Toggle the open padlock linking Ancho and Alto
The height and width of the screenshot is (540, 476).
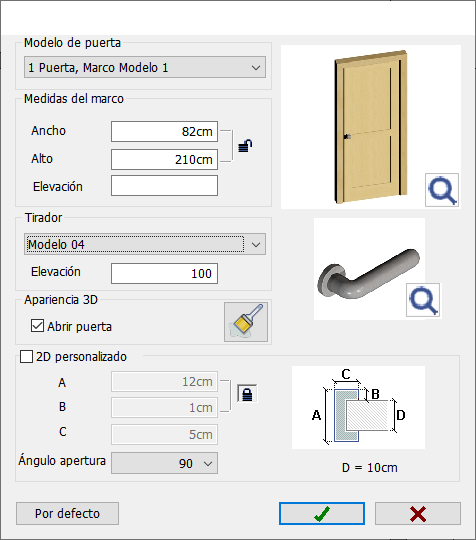tap(245, 145)
